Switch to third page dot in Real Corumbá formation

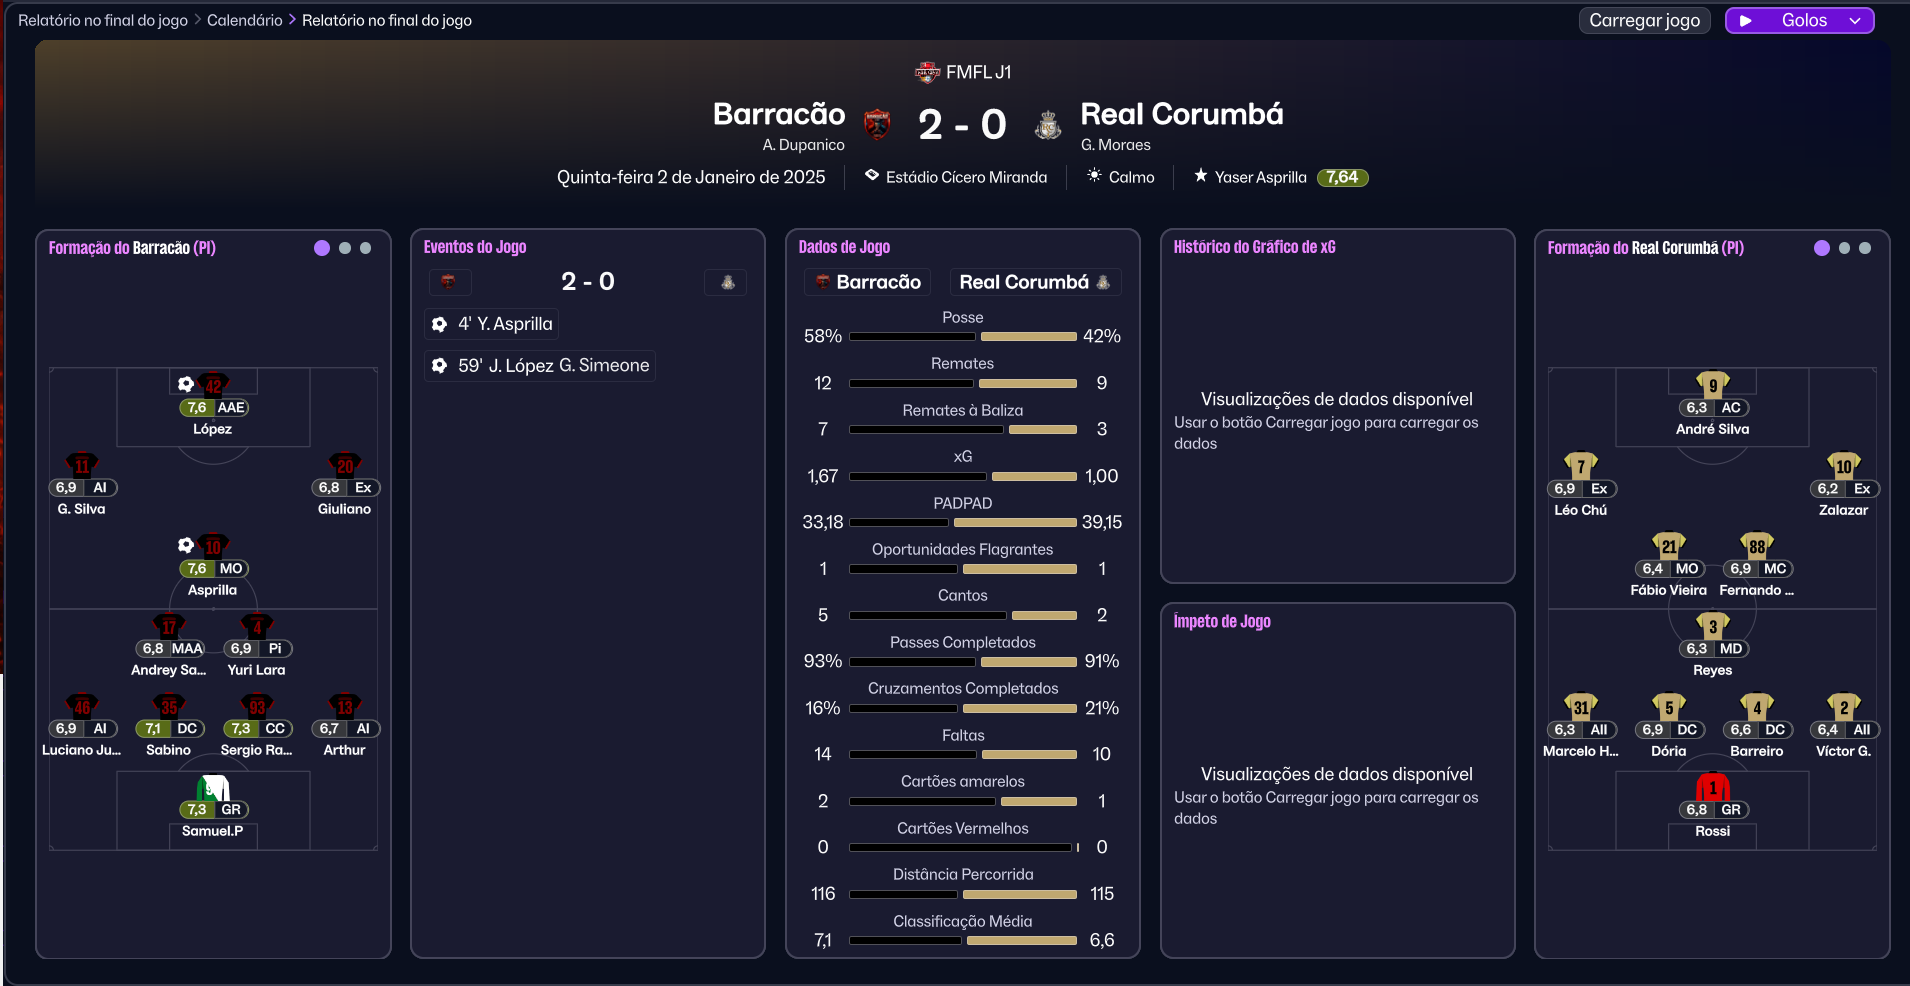click(1865, 248)
